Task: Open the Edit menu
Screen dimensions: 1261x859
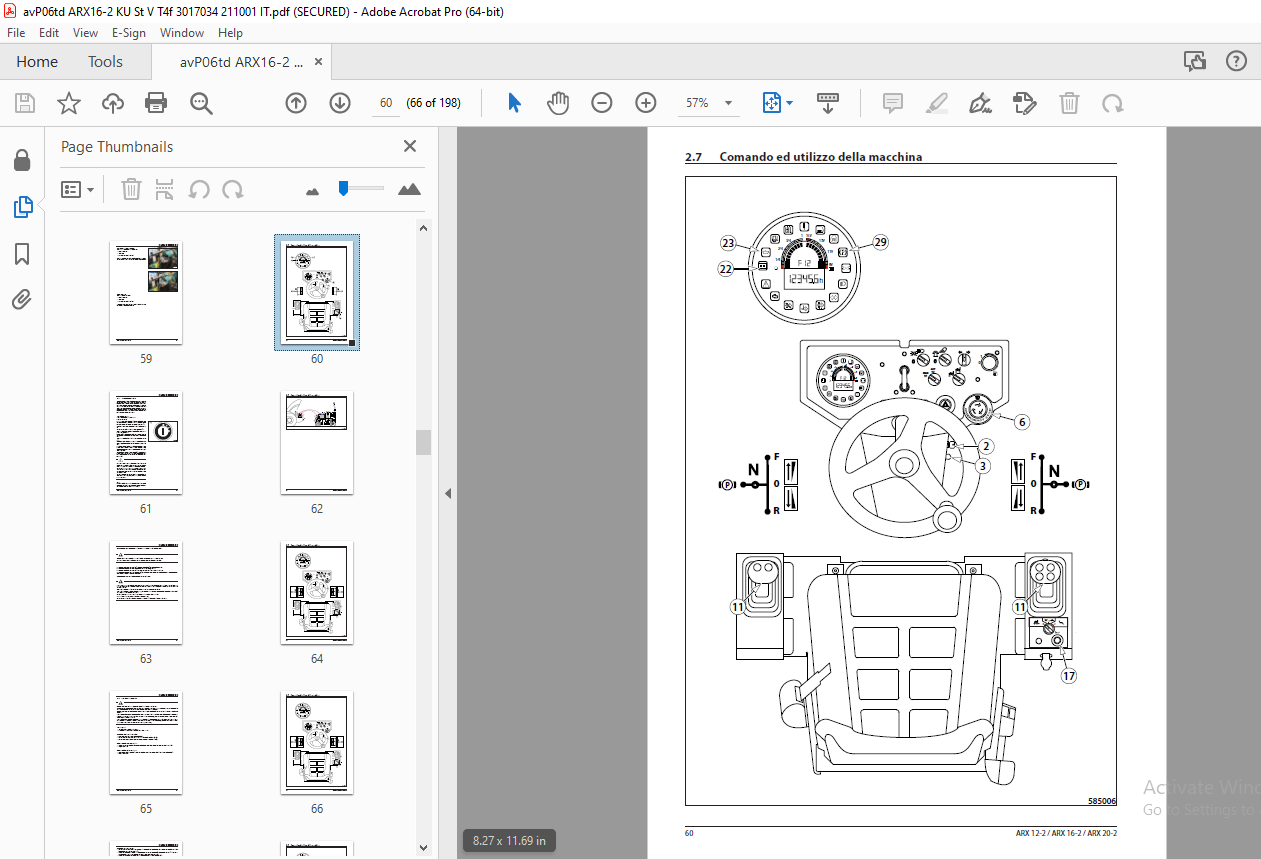Action: (x=49, y=33)
